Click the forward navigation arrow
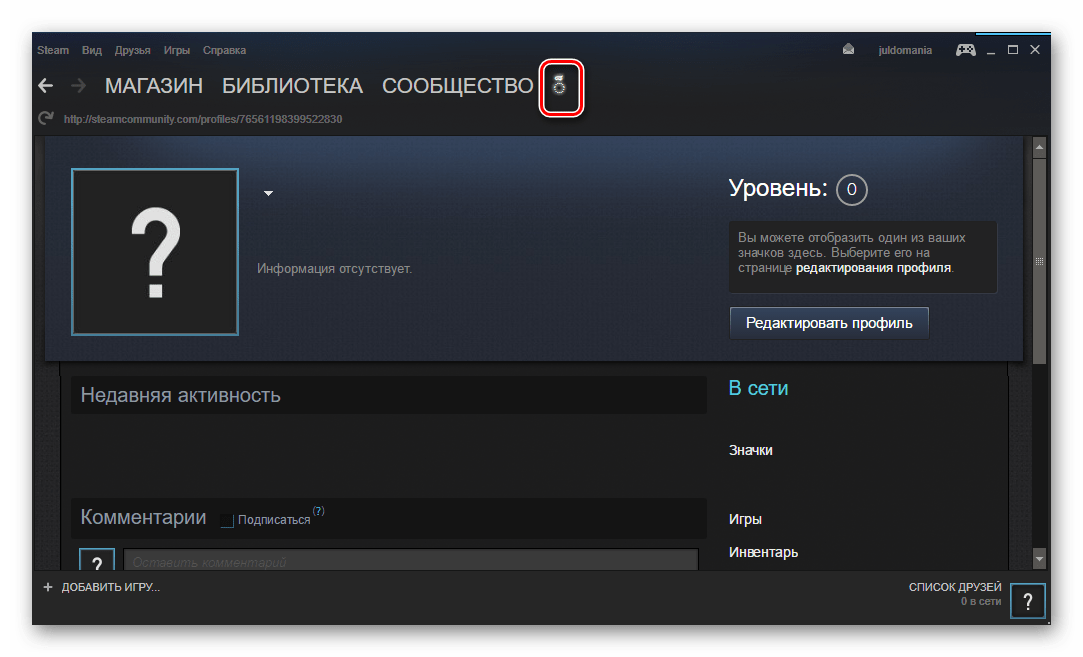Screen dimensions: 1083x657 [78, 86]
